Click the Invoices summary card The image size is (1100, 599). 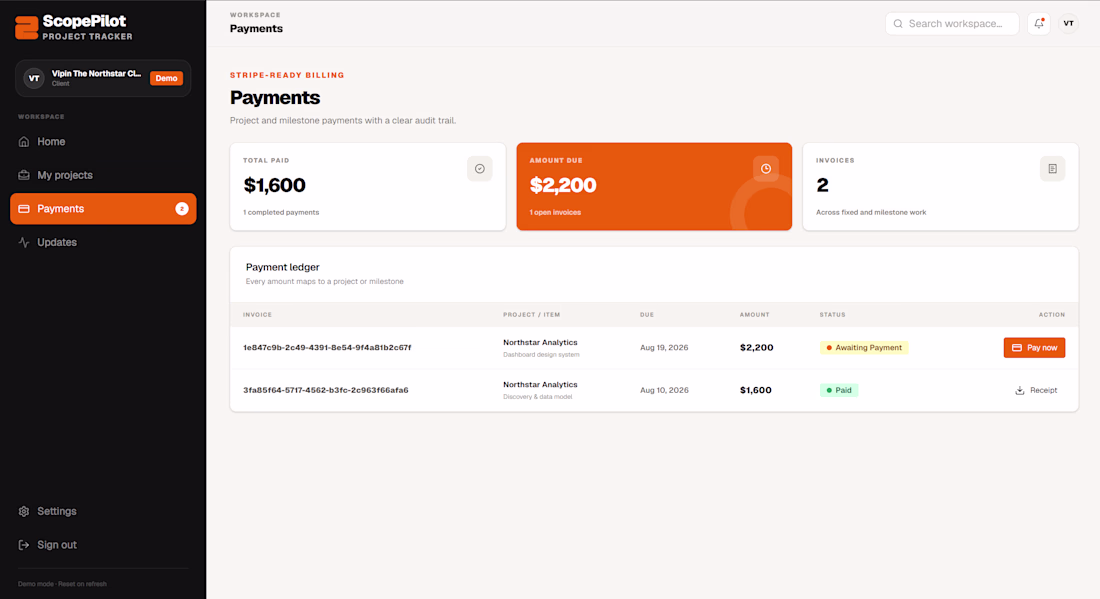(x=940, y=187)
